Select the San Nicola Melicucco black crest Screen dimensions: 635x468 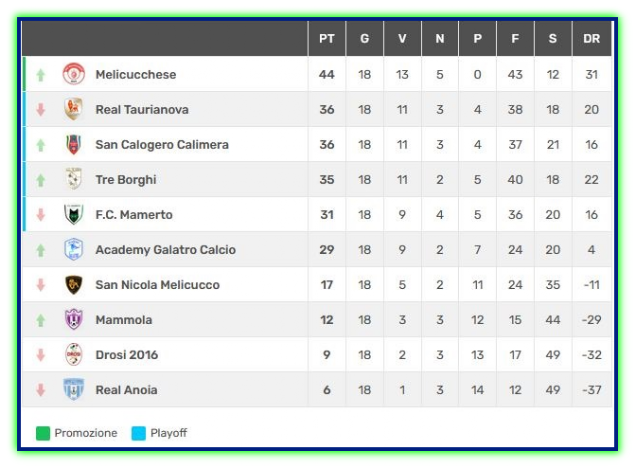(74, 285)
